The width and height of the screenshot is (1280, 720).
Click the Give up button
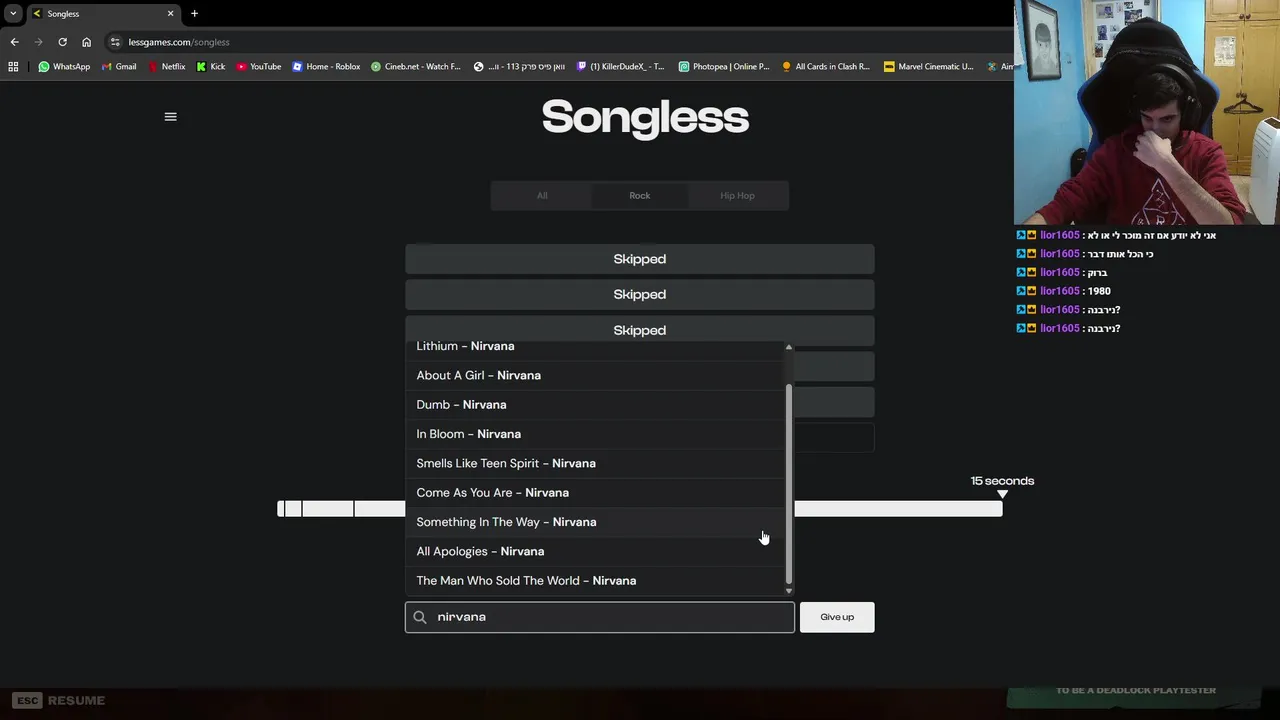[837, 617]
